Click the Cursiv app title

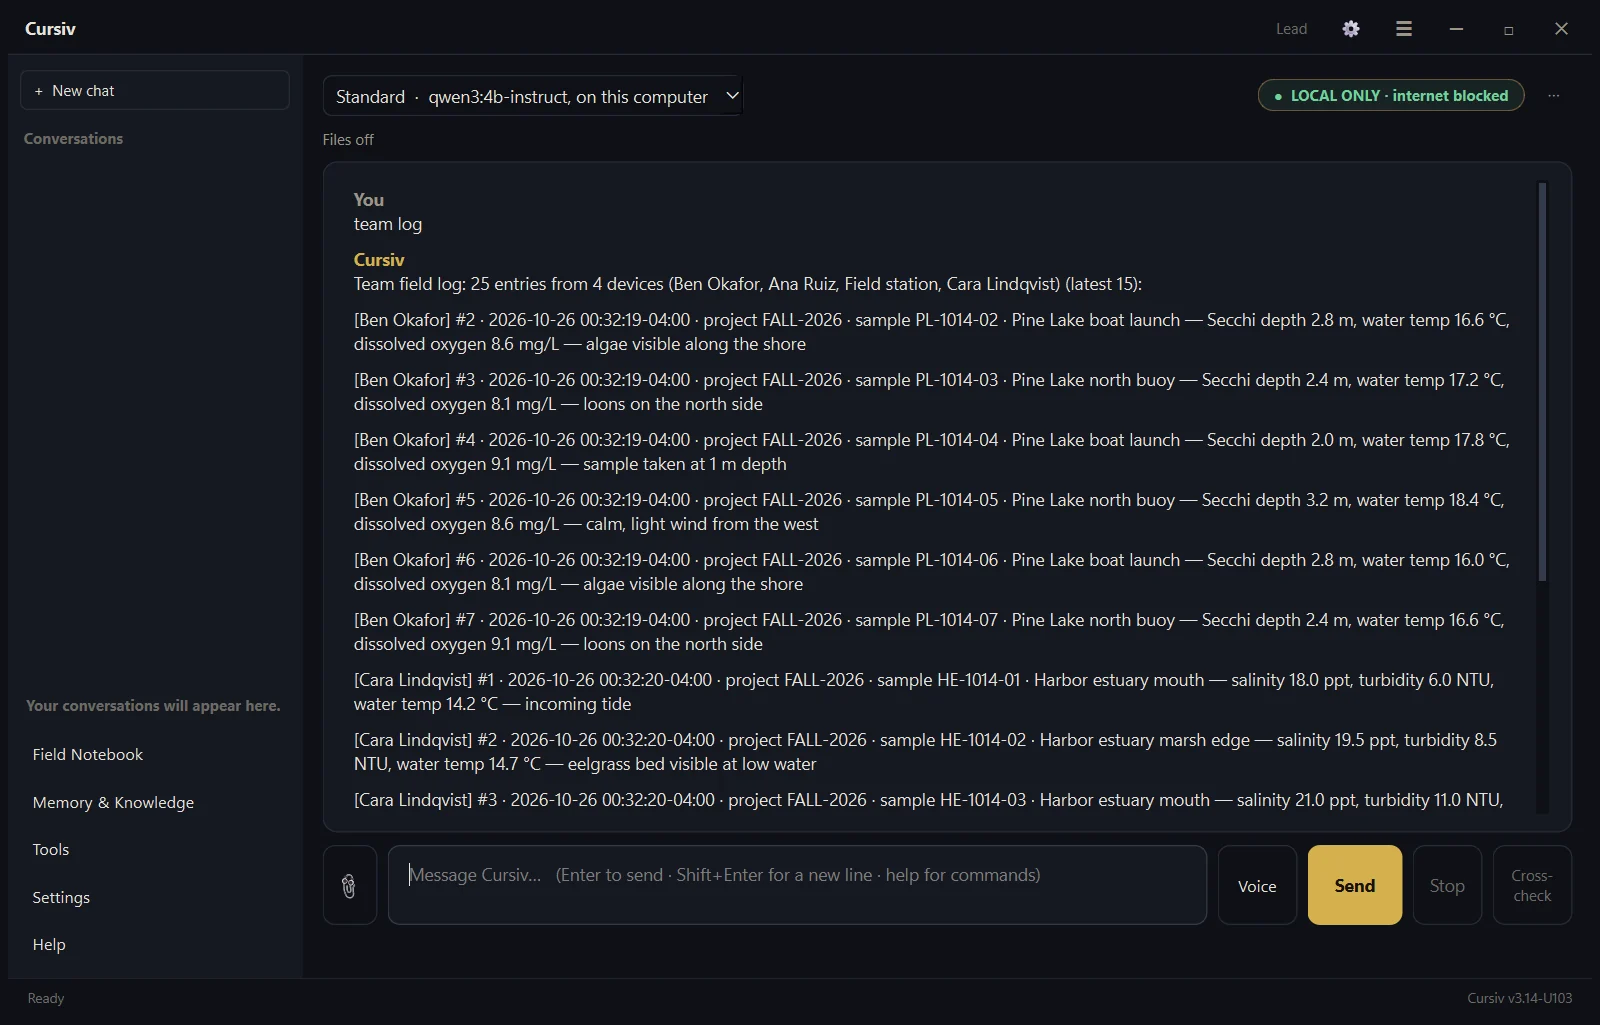click(50, 29)
